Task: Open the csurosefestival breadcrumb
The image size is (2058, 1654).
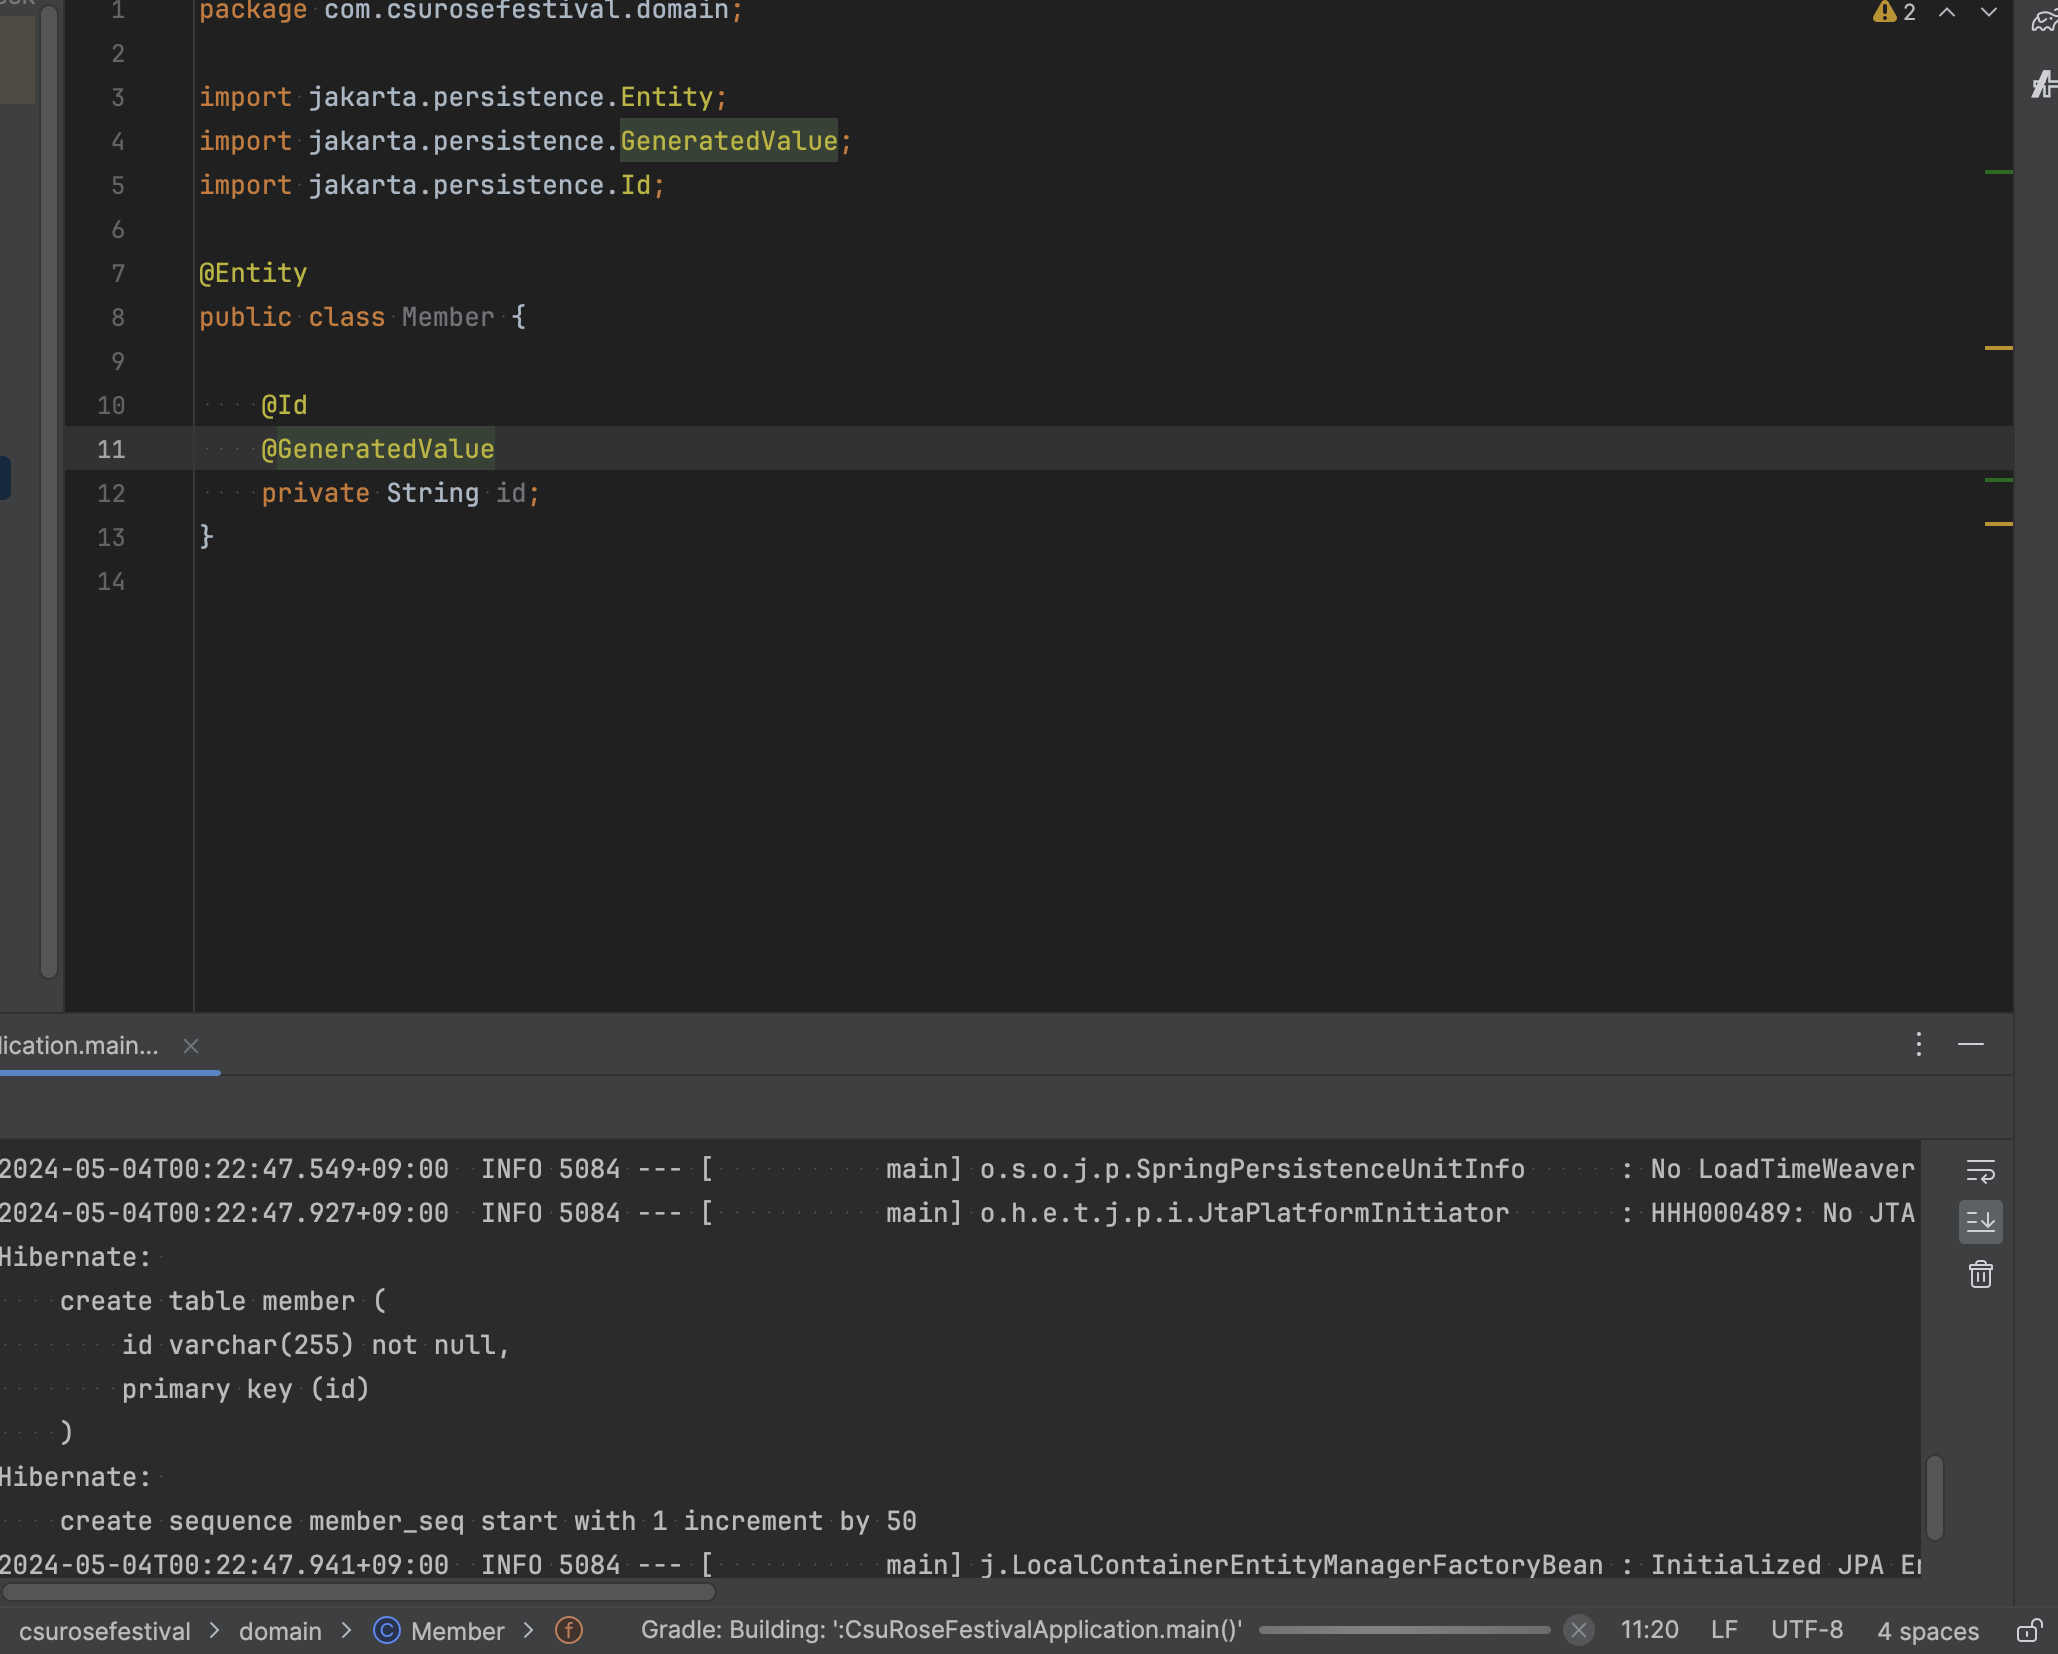Action: (x=104, y=1631)
